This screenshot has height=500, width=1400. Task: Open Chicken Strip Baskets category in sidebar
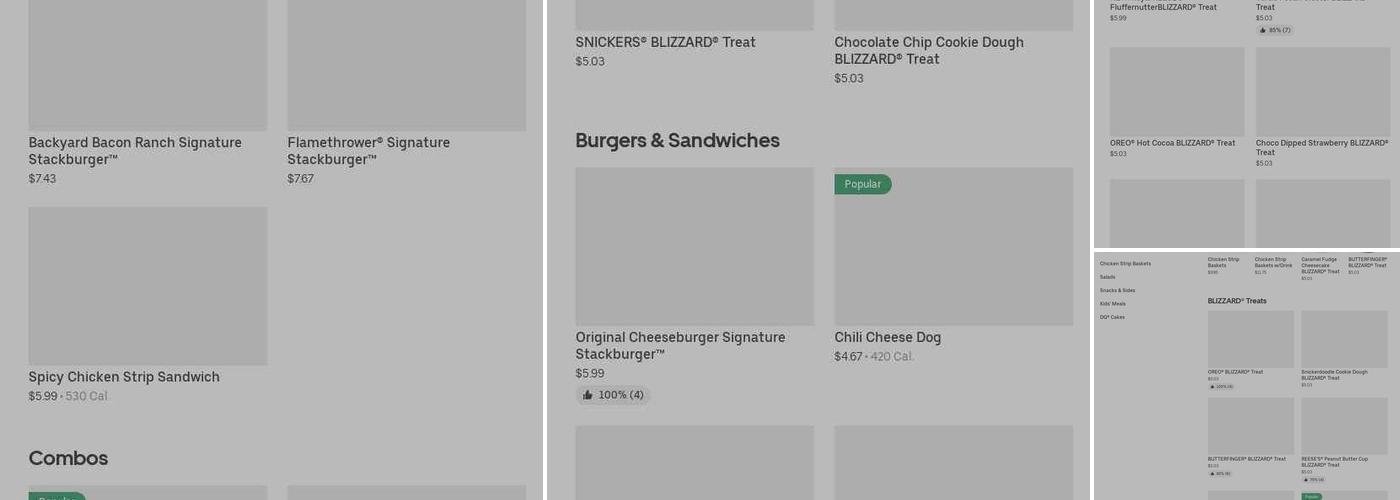(x=1125, y=264)
